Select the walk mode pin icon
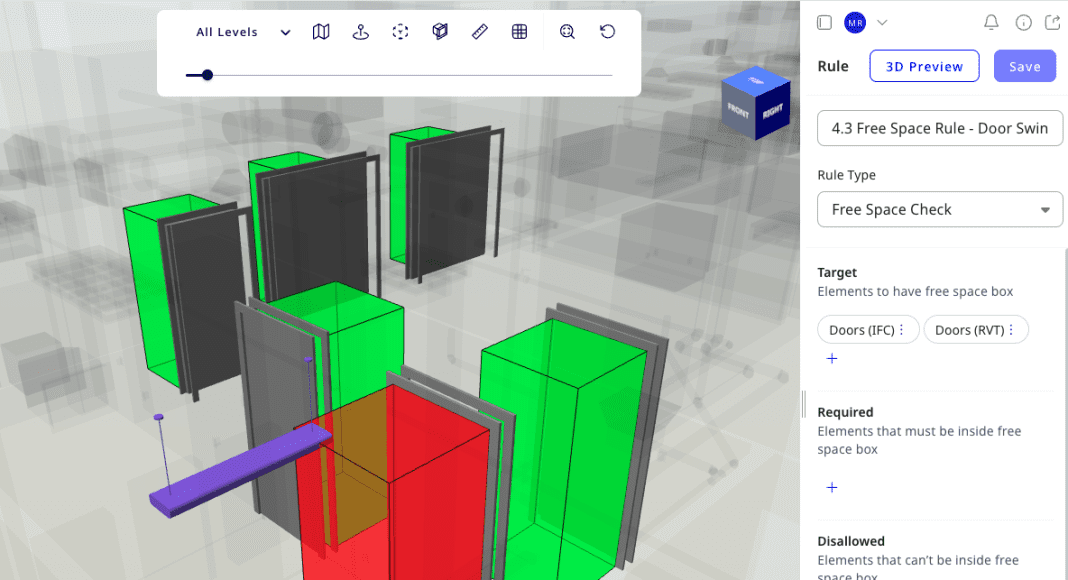 tap(361, 32)
